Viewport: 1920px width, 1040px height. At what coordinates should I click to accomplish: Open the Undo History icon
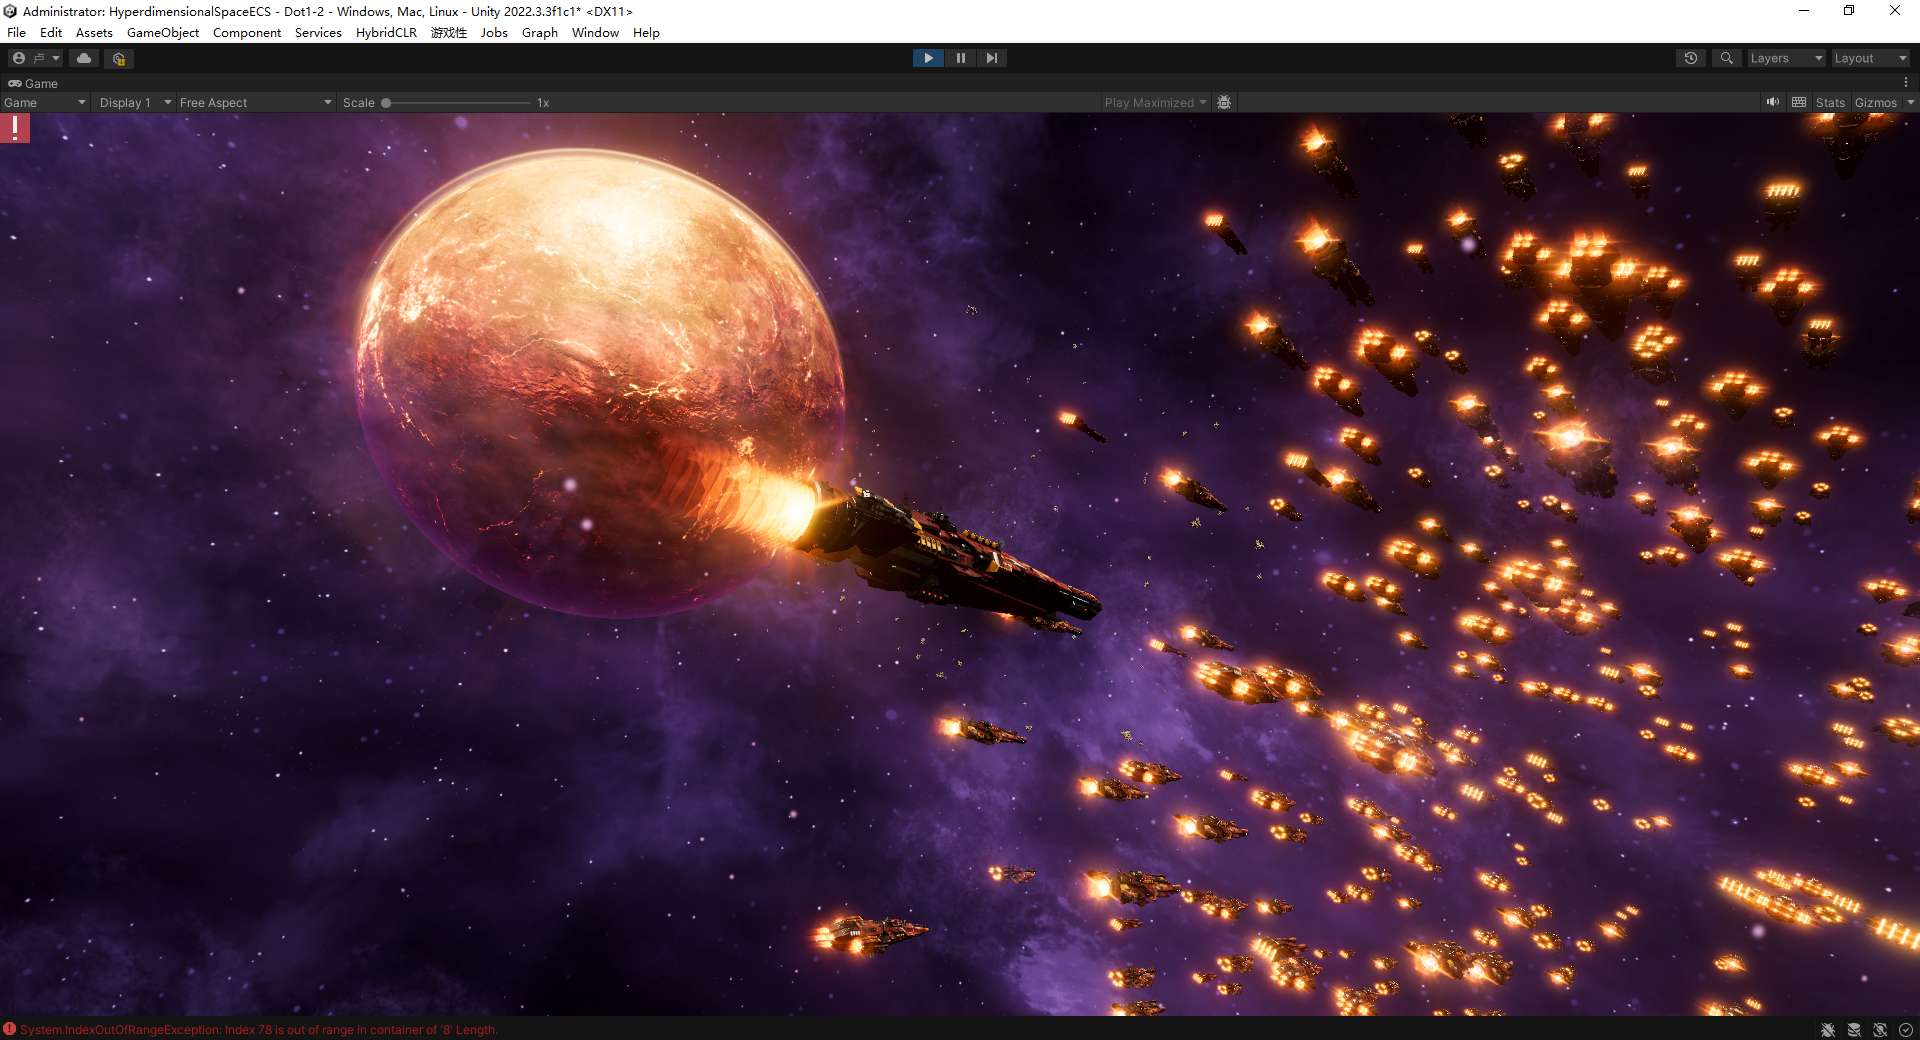click(1690, 58)
